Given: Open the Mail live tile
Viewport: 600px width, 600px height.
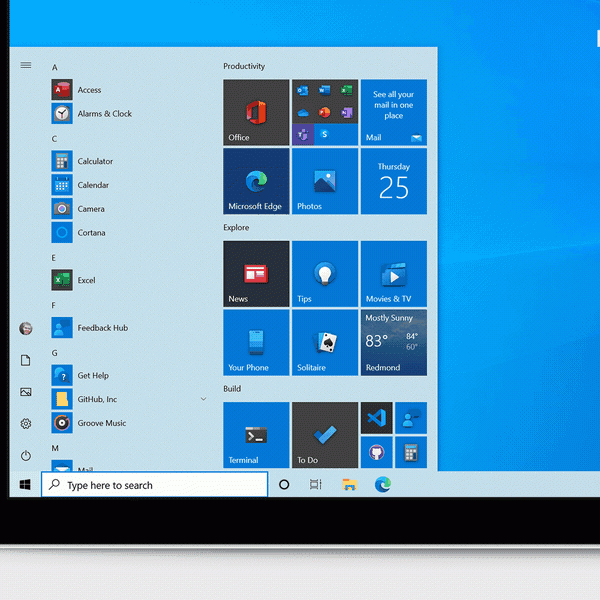Looking at the screenshot, I should pos(394,112).
